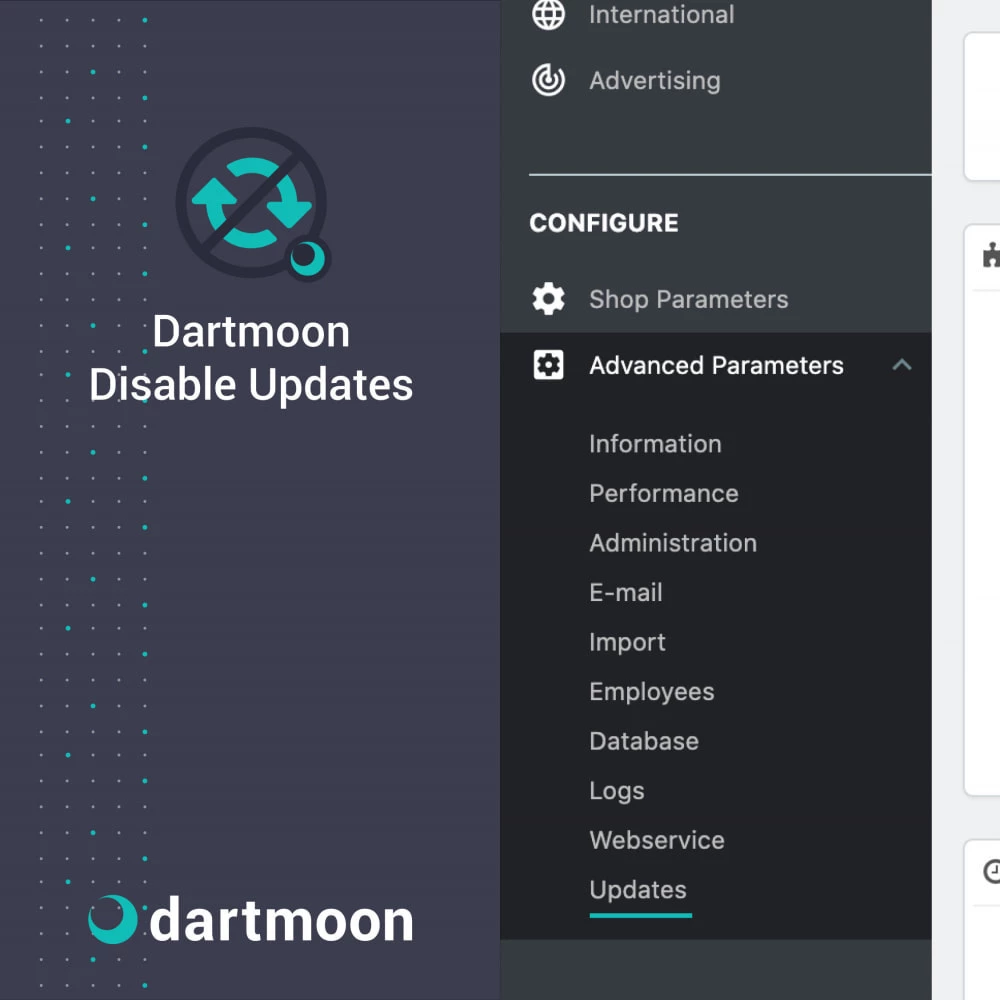Image resolution: width=1000 pixels, height=1000 pixels.
Task: Click the puzzle piece module icon
Action: pyautogui.click(x=991, y=255)
